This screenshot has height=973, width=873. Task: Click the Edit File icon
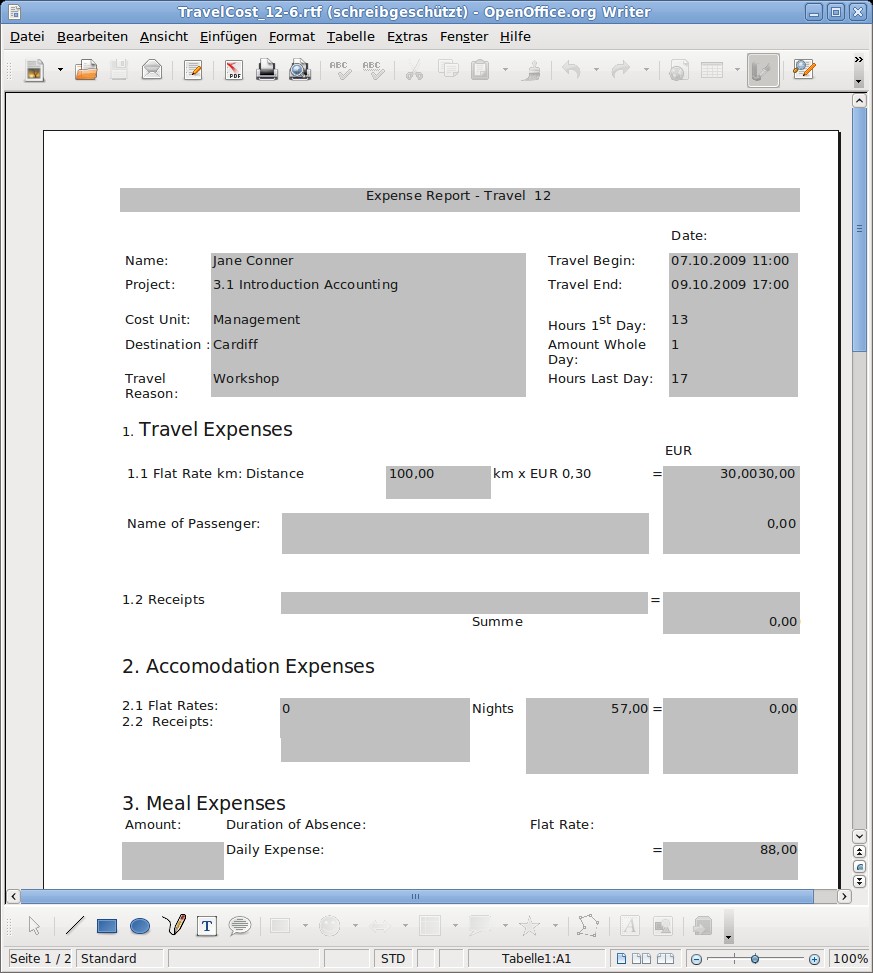click(x=193, y=70)
